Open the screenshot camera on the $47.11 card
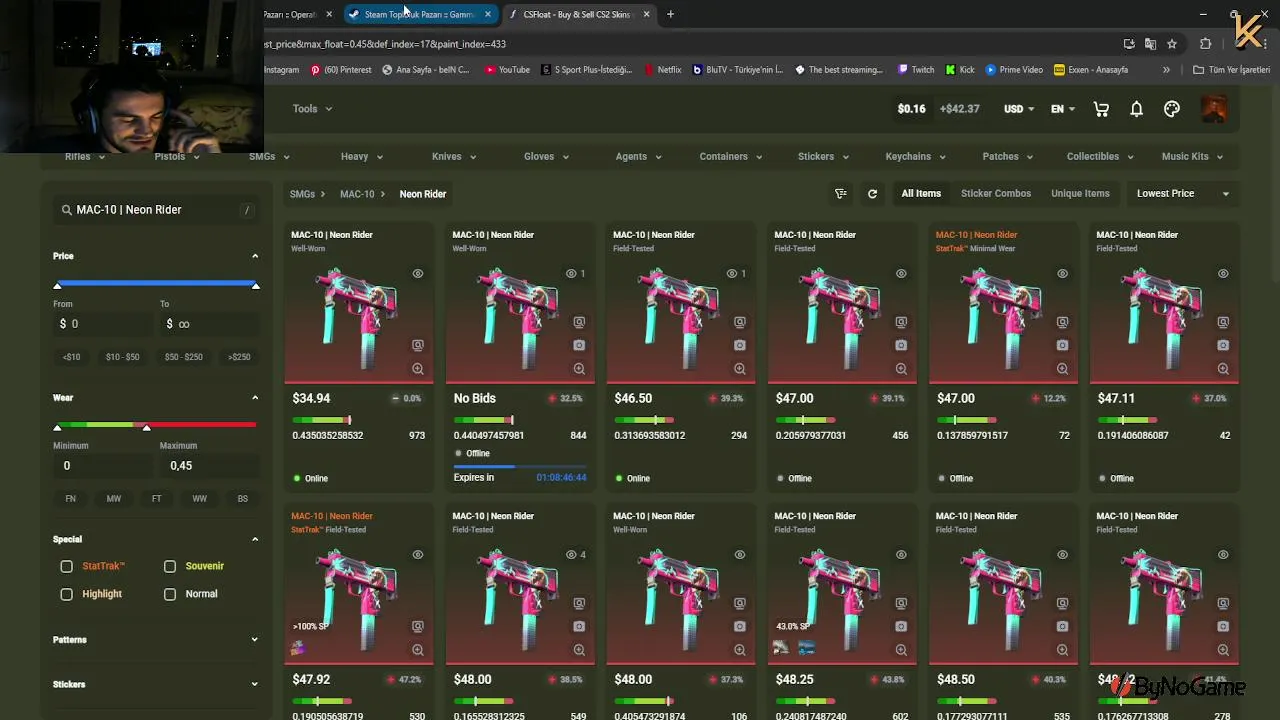The image size is (1280, 720). 1223,345
